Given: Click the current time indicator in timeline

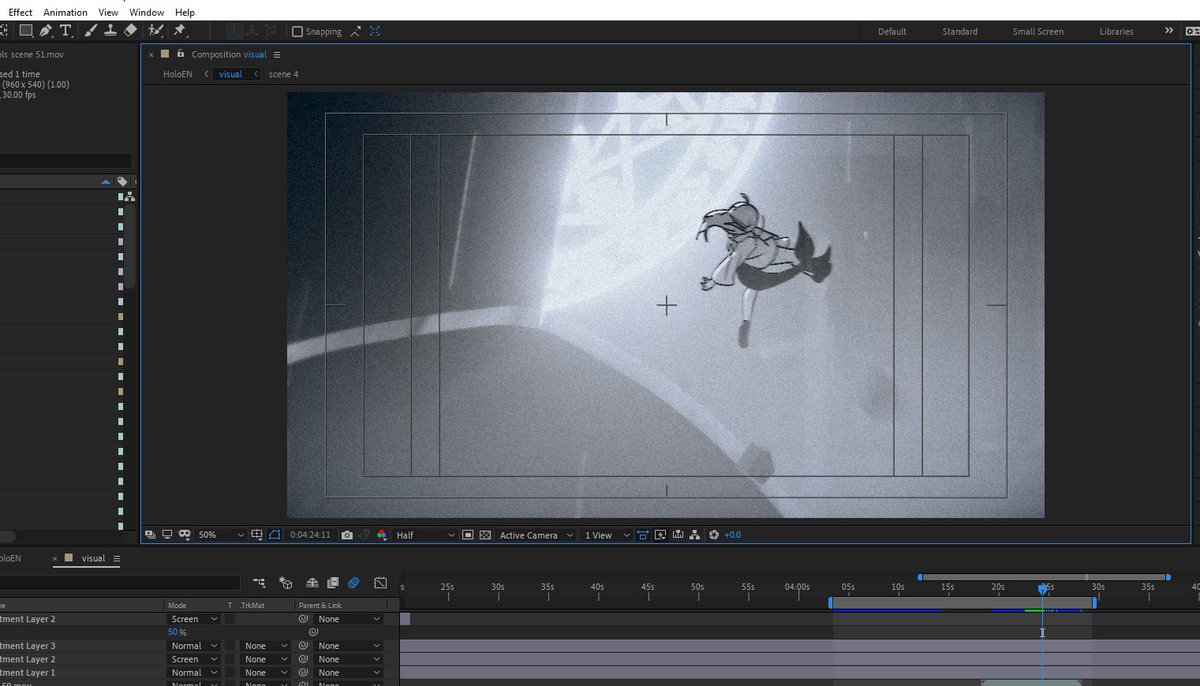Looking at the screenshot, I should point(1042,589).
